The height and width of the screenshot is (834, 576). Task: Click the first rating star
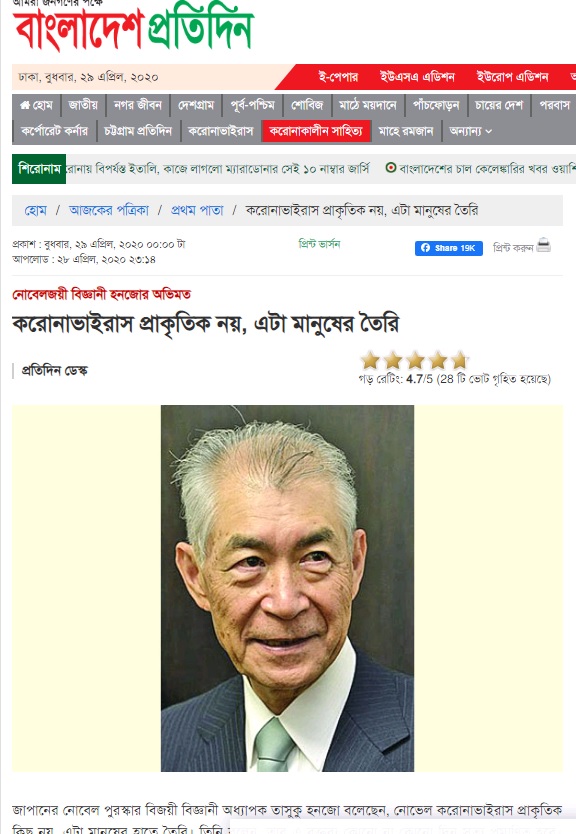[371, 361]
